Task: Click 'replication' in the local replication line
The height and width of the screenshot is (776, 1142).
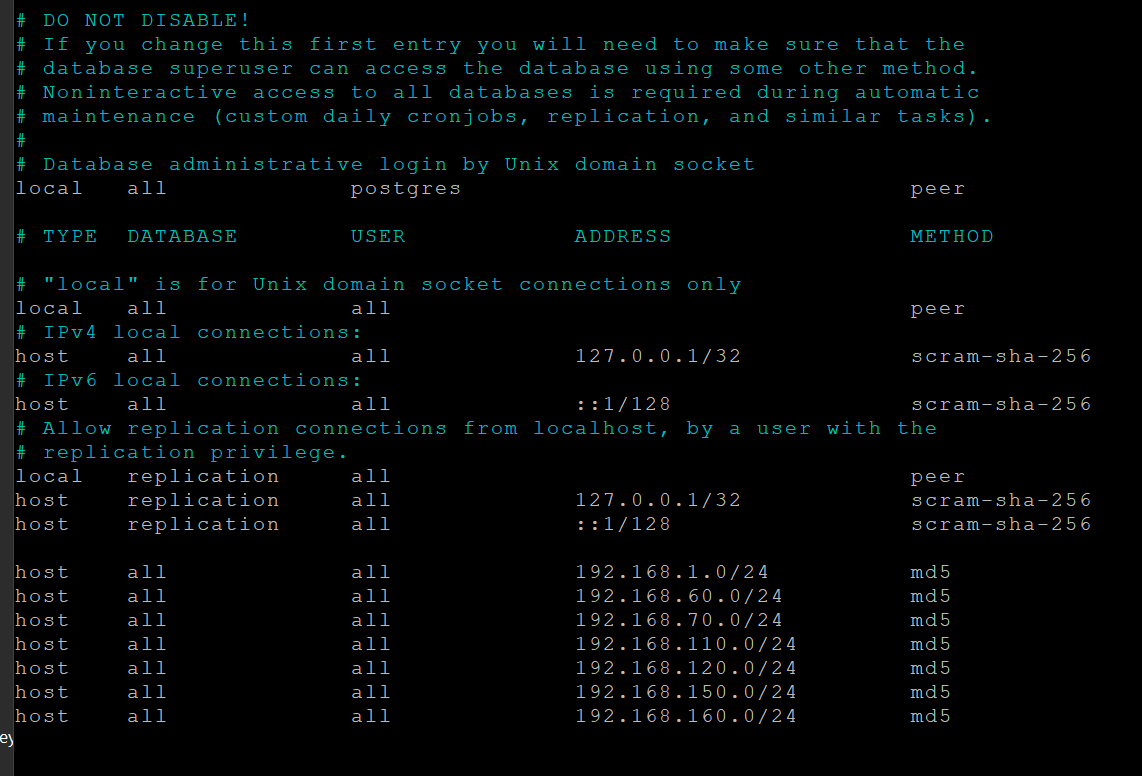Action: tap(203, 477)
